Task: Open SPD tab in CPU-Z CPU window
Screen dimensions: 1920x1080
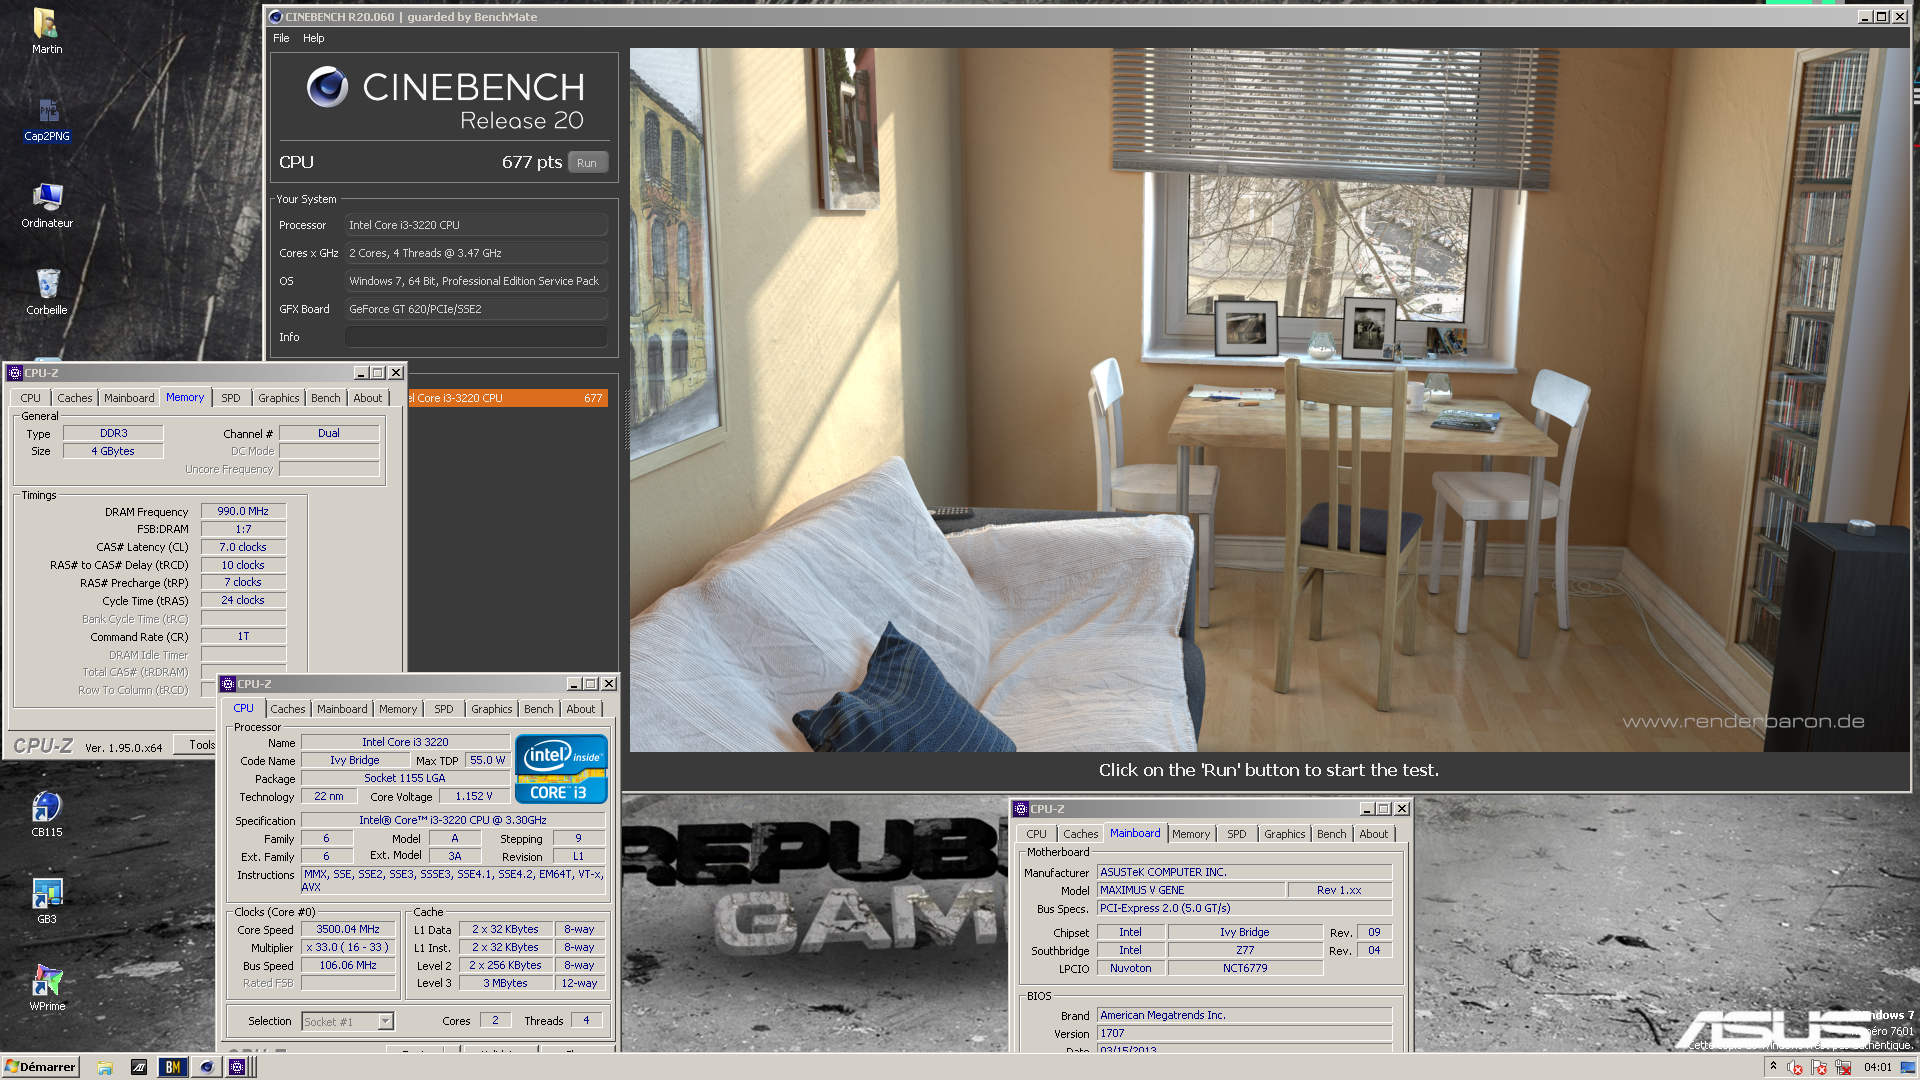Action: (444, 709)
